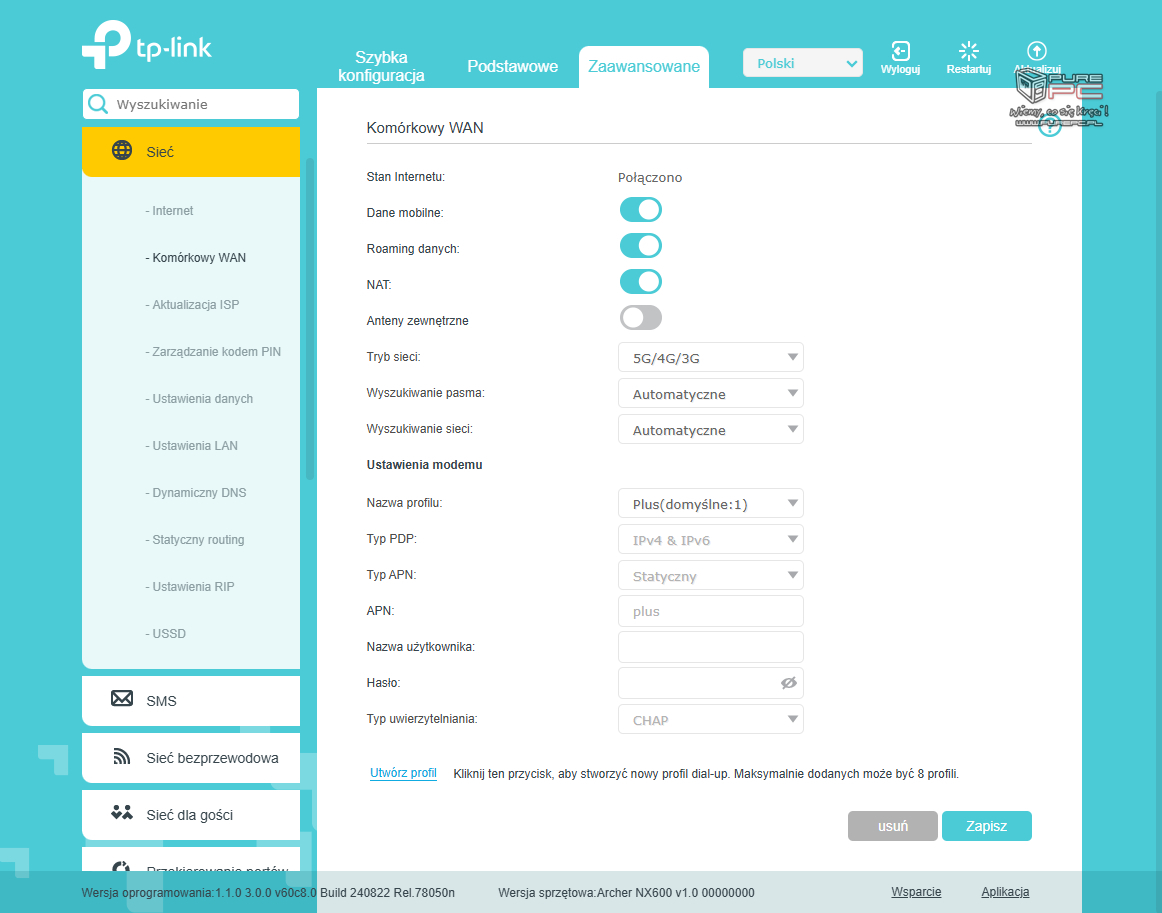Expand the Nazwa profilu dropdown
Image resolution: width=1162 pixels, height=913 pixels.
tap(710, 503)
